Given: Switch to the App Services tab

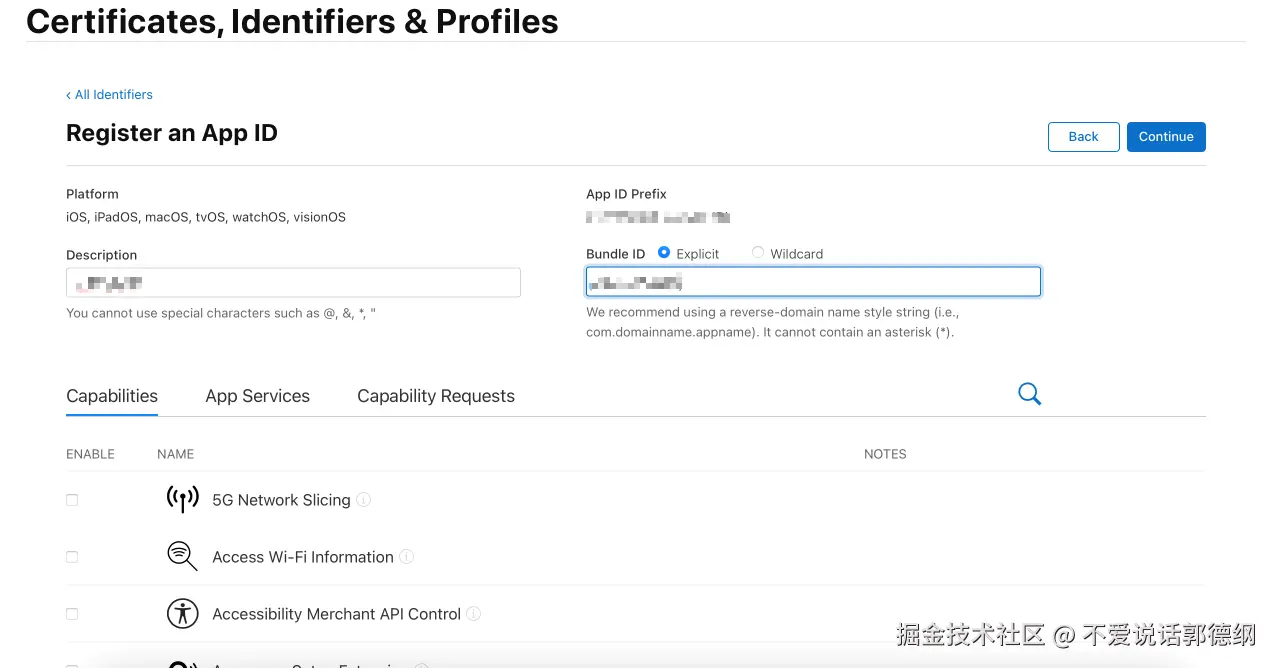Looking at the screenshot, I should (x=257, y=396).
